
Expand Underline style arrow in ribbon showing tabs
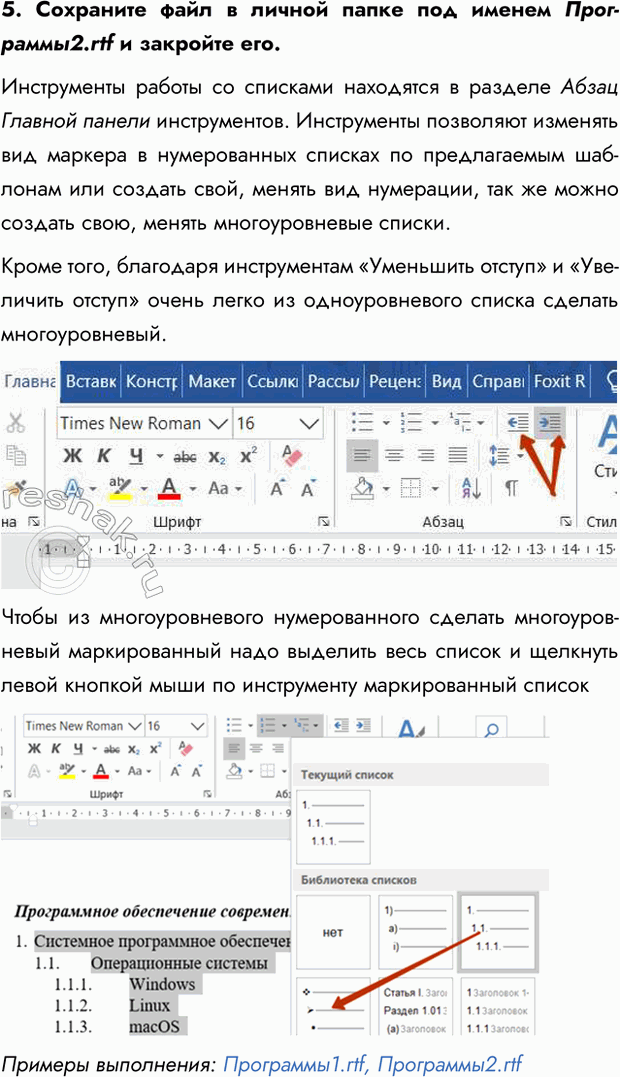click(x=159, y=456)
